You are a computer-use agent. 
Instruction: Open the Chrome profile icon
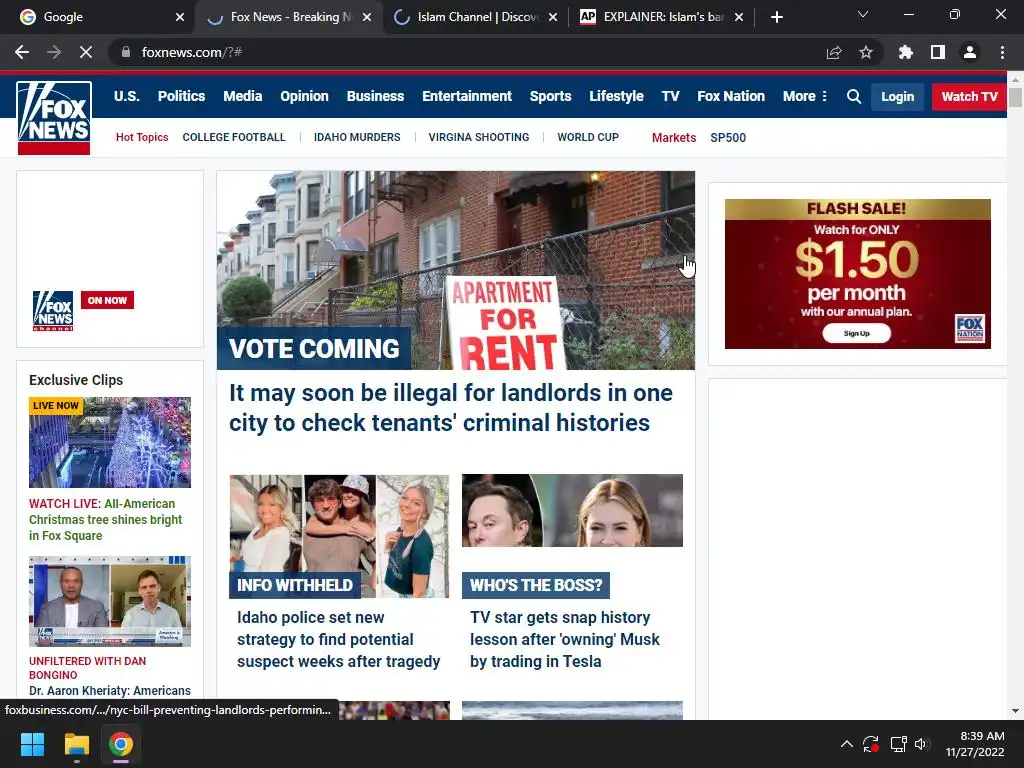(970, 52)
